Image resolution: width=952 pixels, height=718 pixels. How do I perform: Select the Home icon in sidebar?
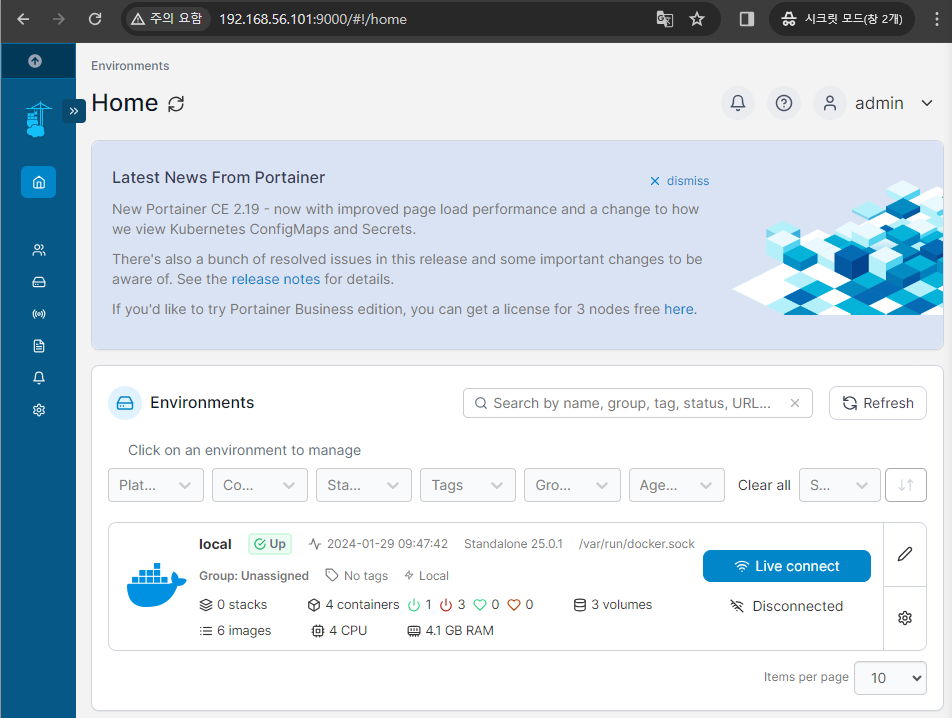[x=39, y=182]
